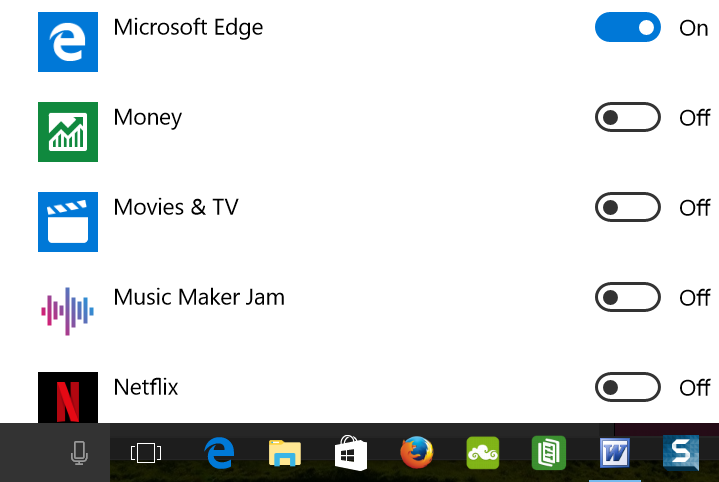Viewport: 719px width, 482px height.
Task: Turn on the Netflix toggle
Action: (x=628, y=387)
